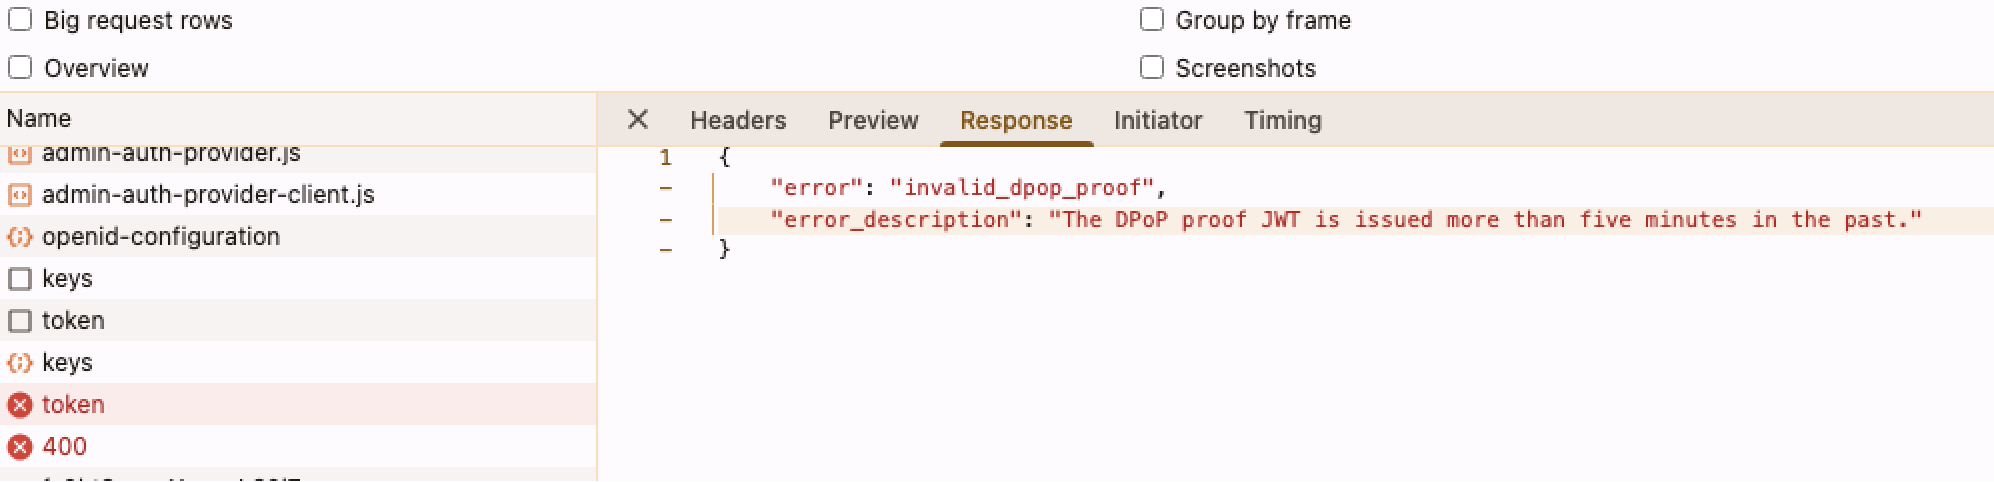Collapse the JSON fold at "error" line

pyautogui.click(x=666, y=188)
